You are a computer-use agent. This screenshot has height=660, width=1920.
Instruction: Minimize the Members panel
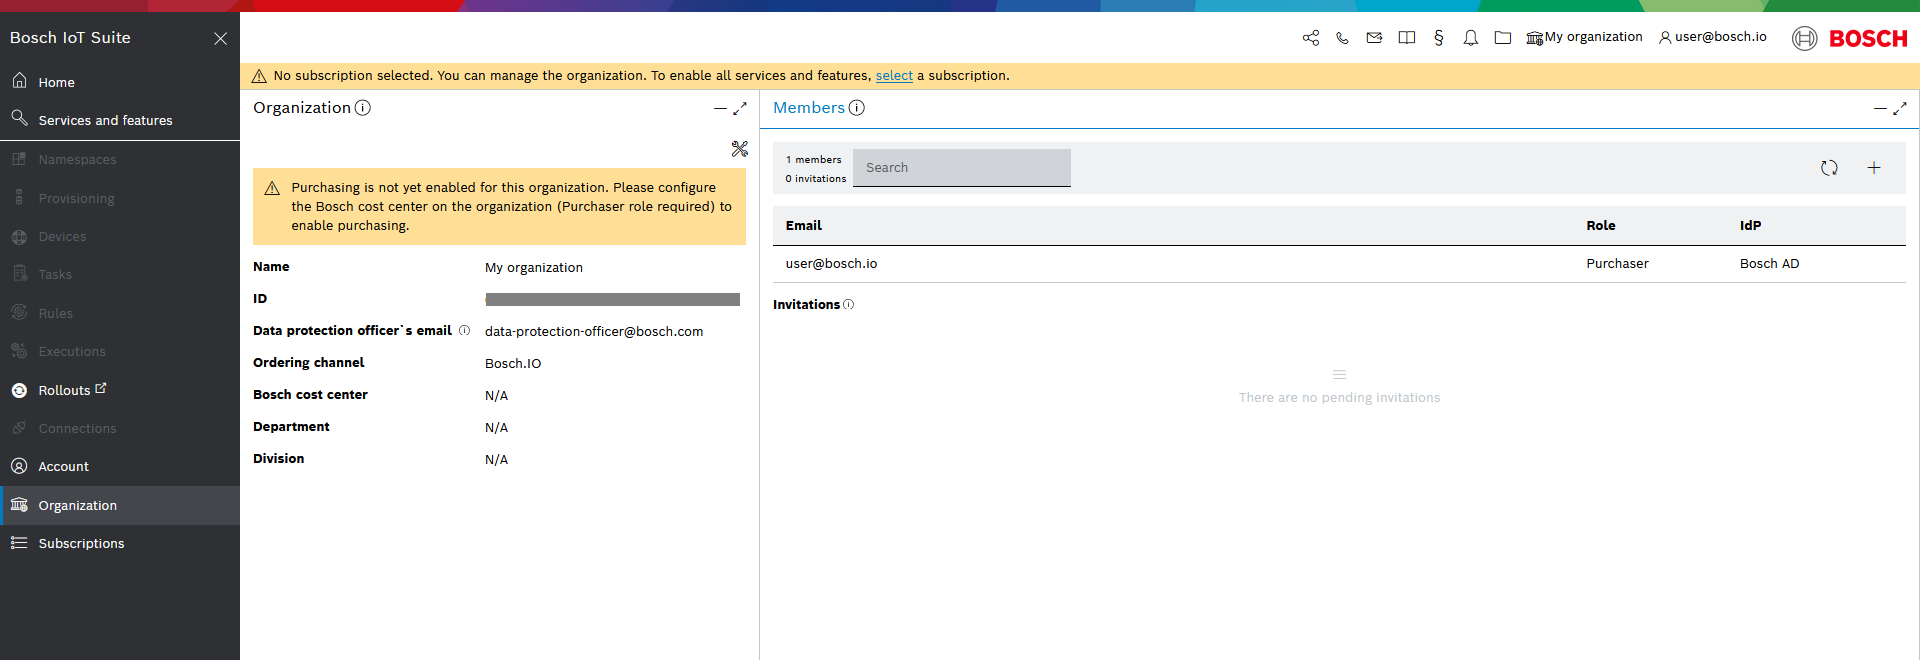pos(1880,108)
